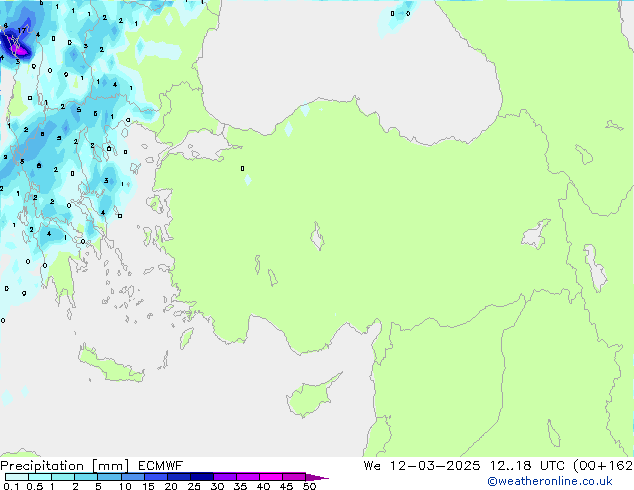Click the island of Crete on map
This screenshot has height=490, width=634.
pyautogui.click(x=111, y=366)
